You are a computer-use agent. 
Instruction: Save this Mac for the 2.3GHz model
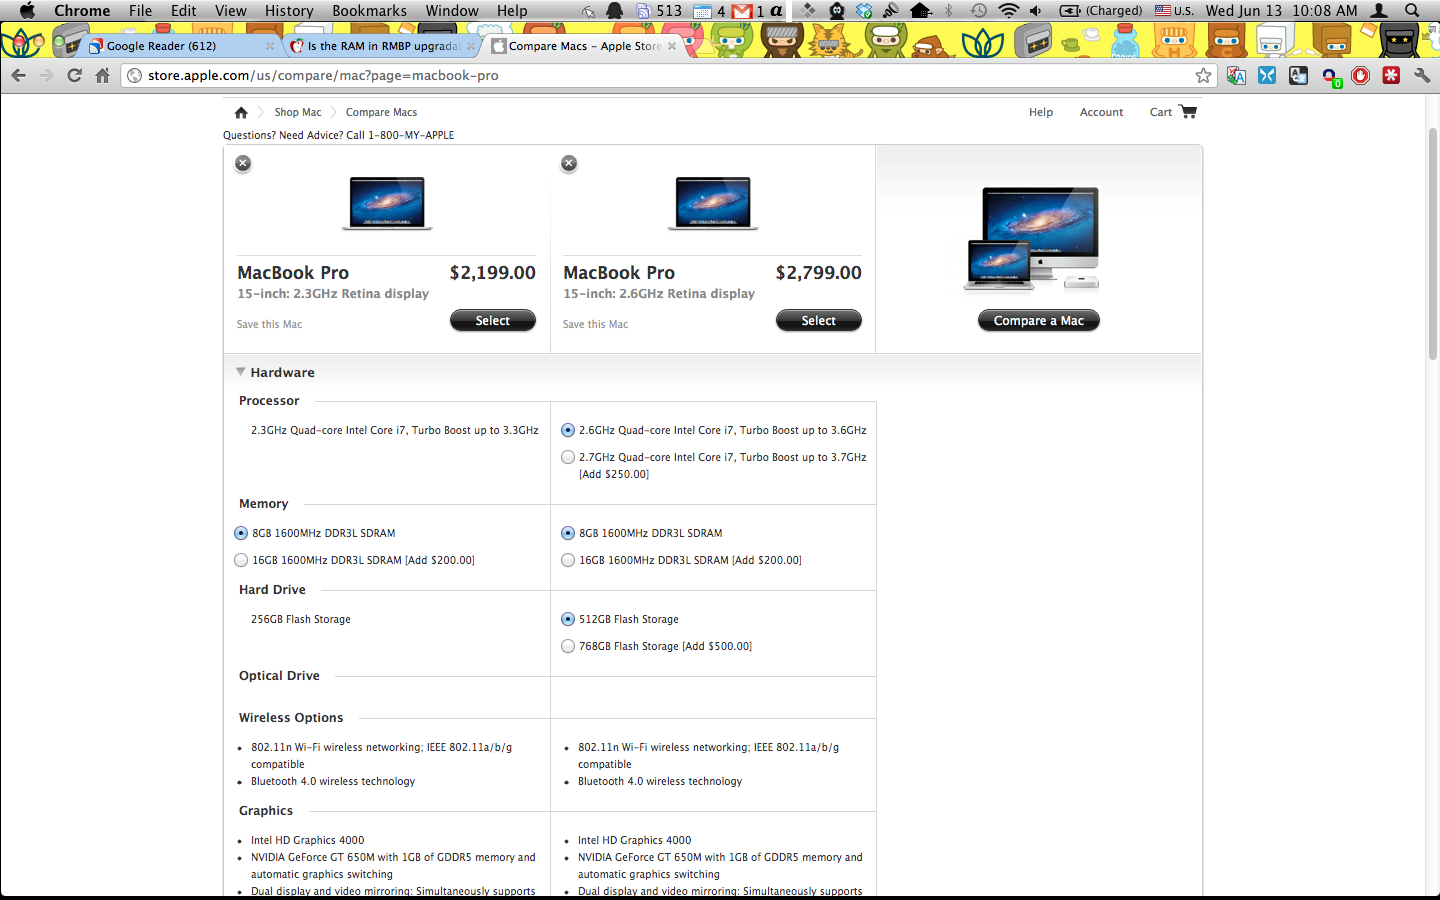(x=269, y=324)
